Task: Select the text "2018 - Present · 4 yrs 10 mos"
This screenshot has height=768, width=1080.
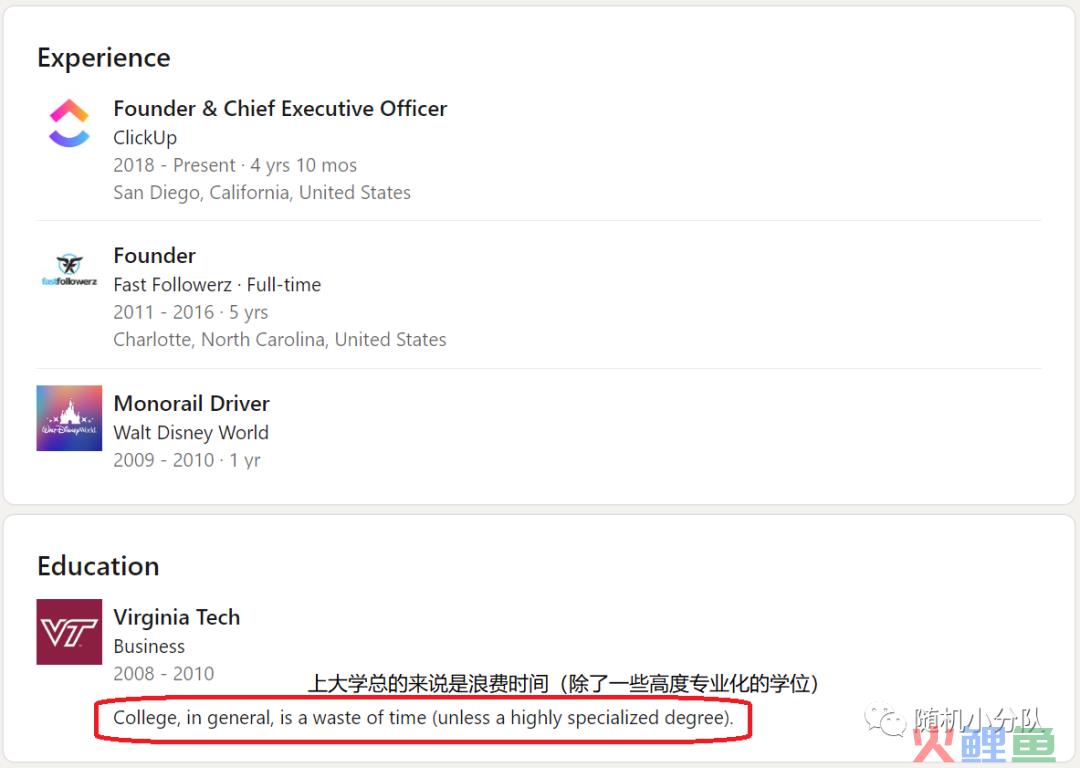Action: pyautogui.click(x=236, y=165)
